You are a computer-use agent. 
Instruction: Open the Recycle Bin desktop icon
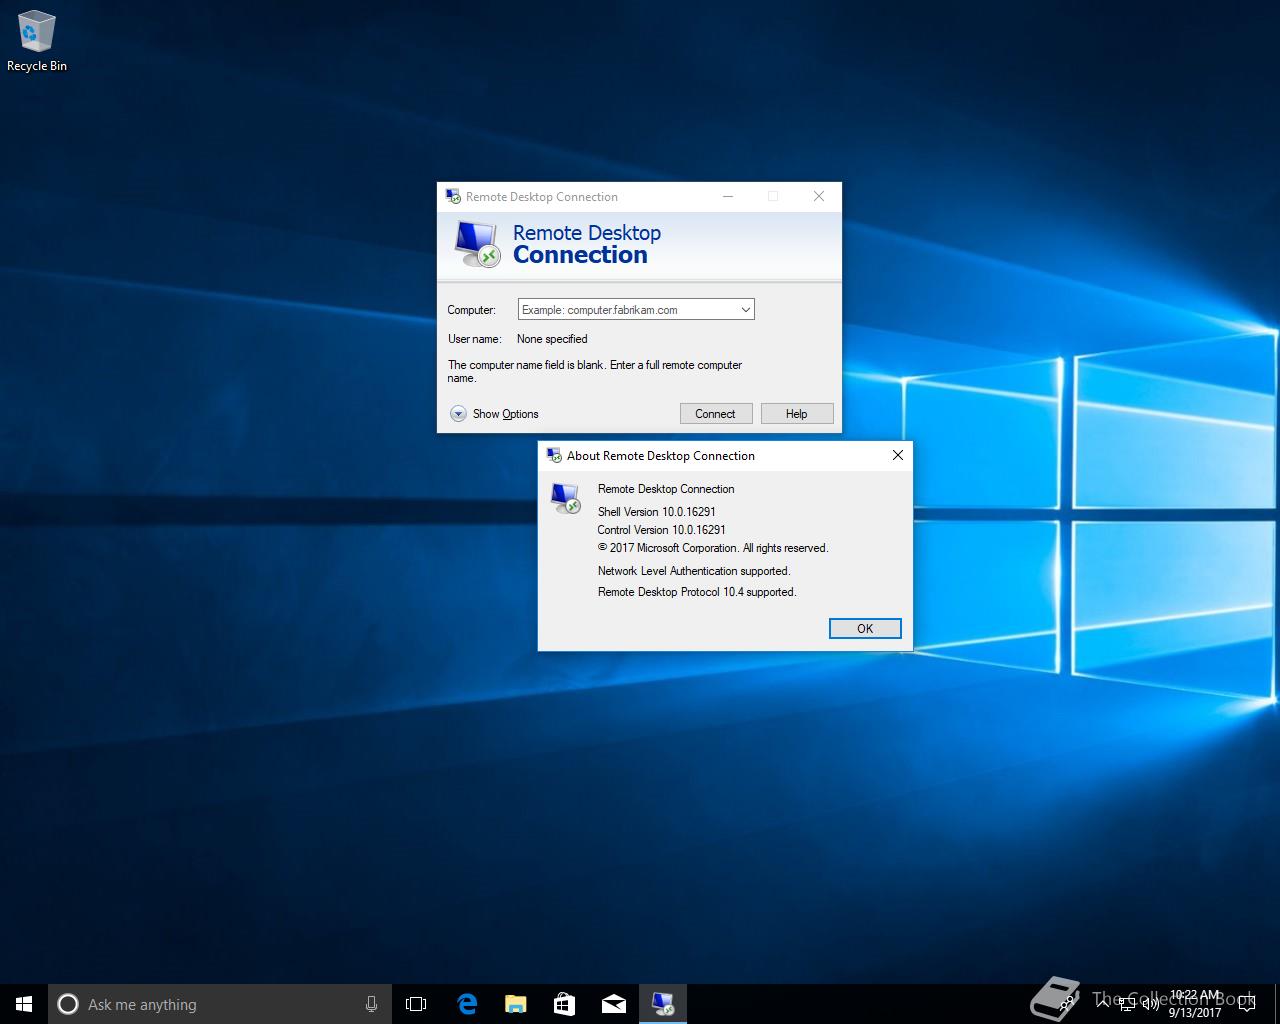pyautogui.click(x=36, y=42)
